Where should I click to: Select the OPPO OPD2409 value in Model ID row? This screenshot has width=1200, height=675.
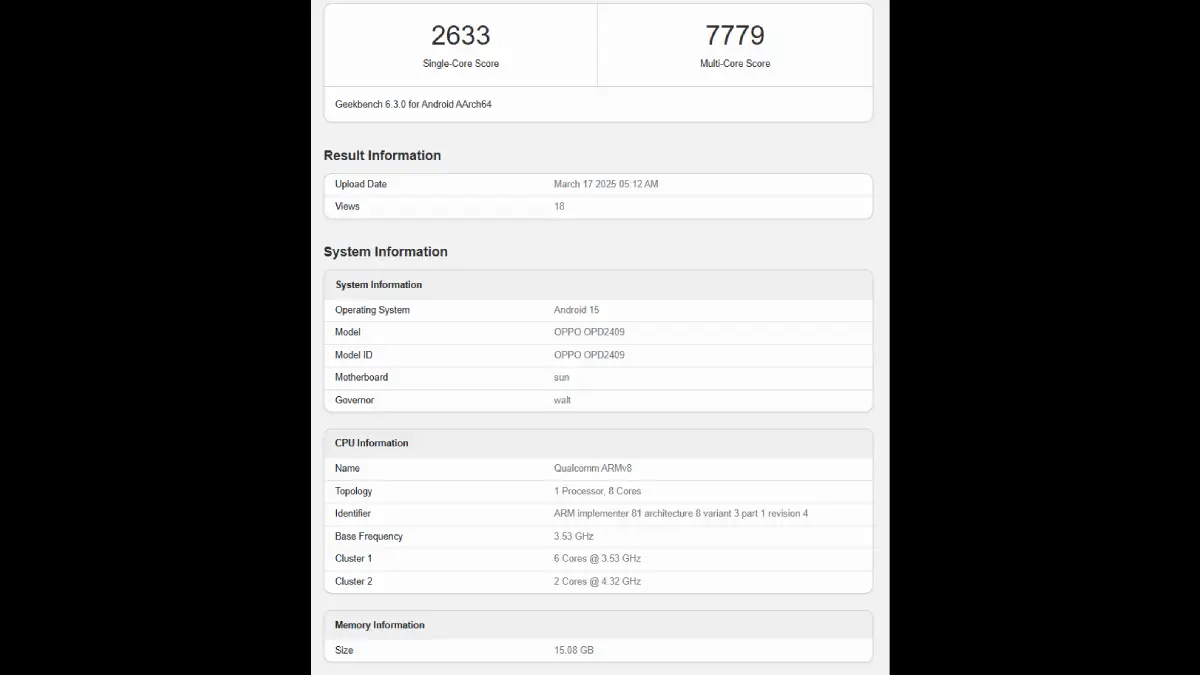(589, 355)
